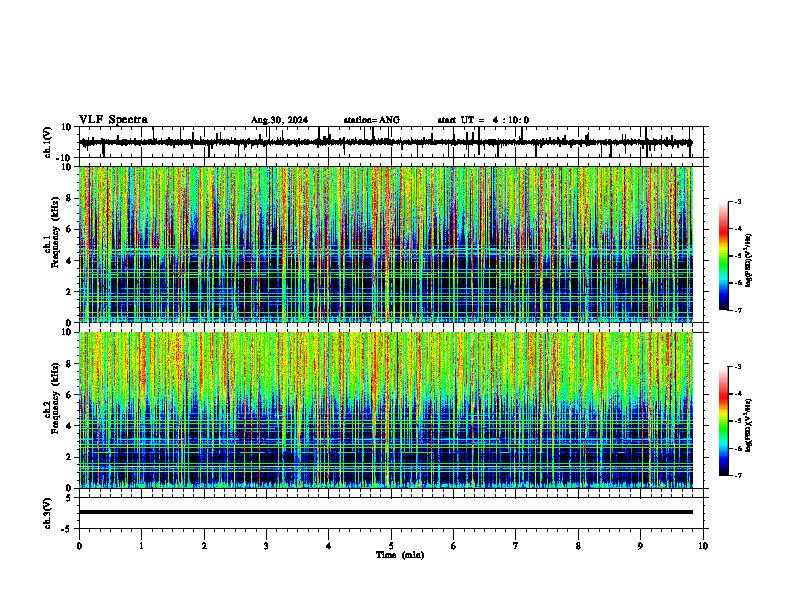
Task: Click time axis tick label "6"
Action: pos(454,546)
